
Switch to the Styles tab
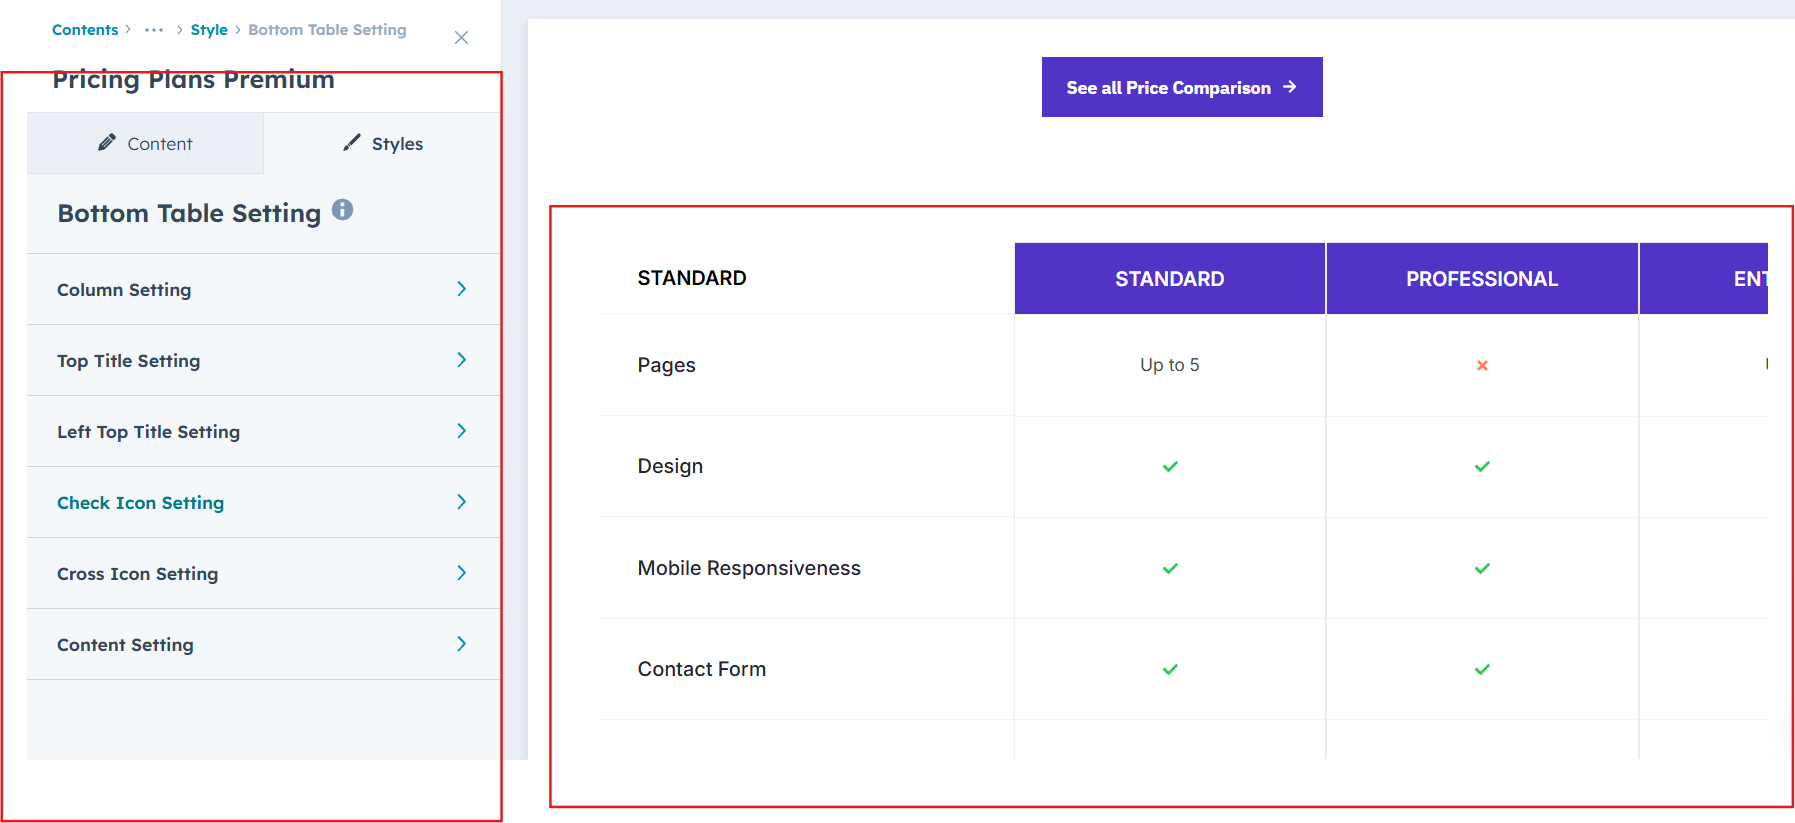pyautogui.click(x=383, y=144)
